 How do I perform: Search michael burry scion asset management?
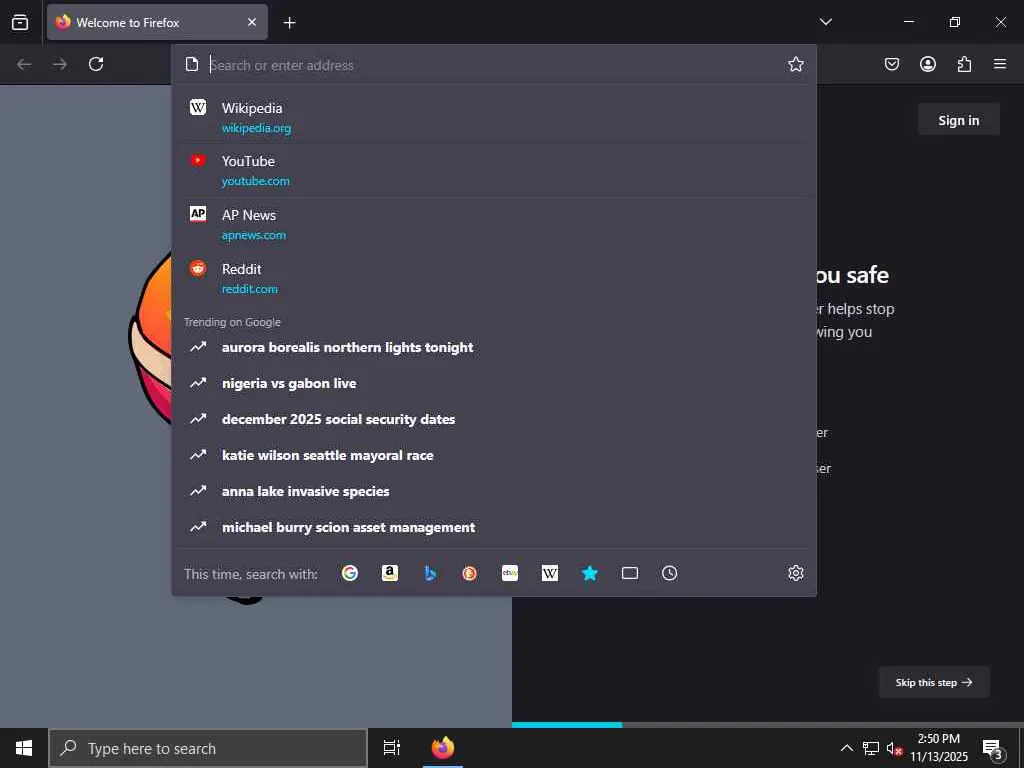tap(494, 527)
